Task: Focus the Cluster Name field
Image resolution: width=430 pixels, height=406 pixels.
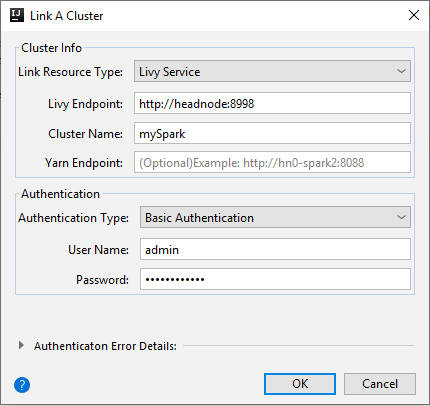Action: click(272, 133)
